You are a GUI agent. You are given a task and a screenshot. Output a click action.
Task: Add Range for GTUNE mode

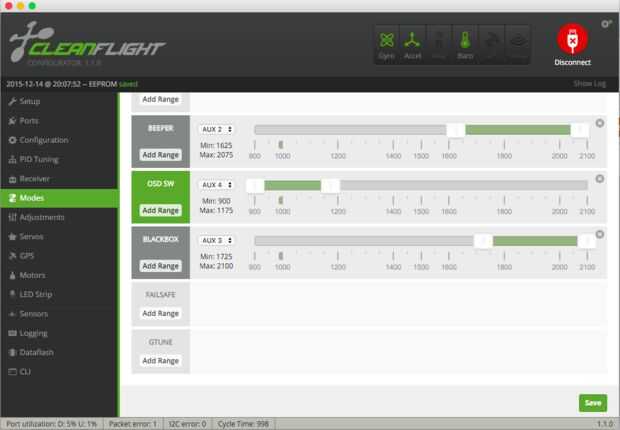tap(161, 361)
